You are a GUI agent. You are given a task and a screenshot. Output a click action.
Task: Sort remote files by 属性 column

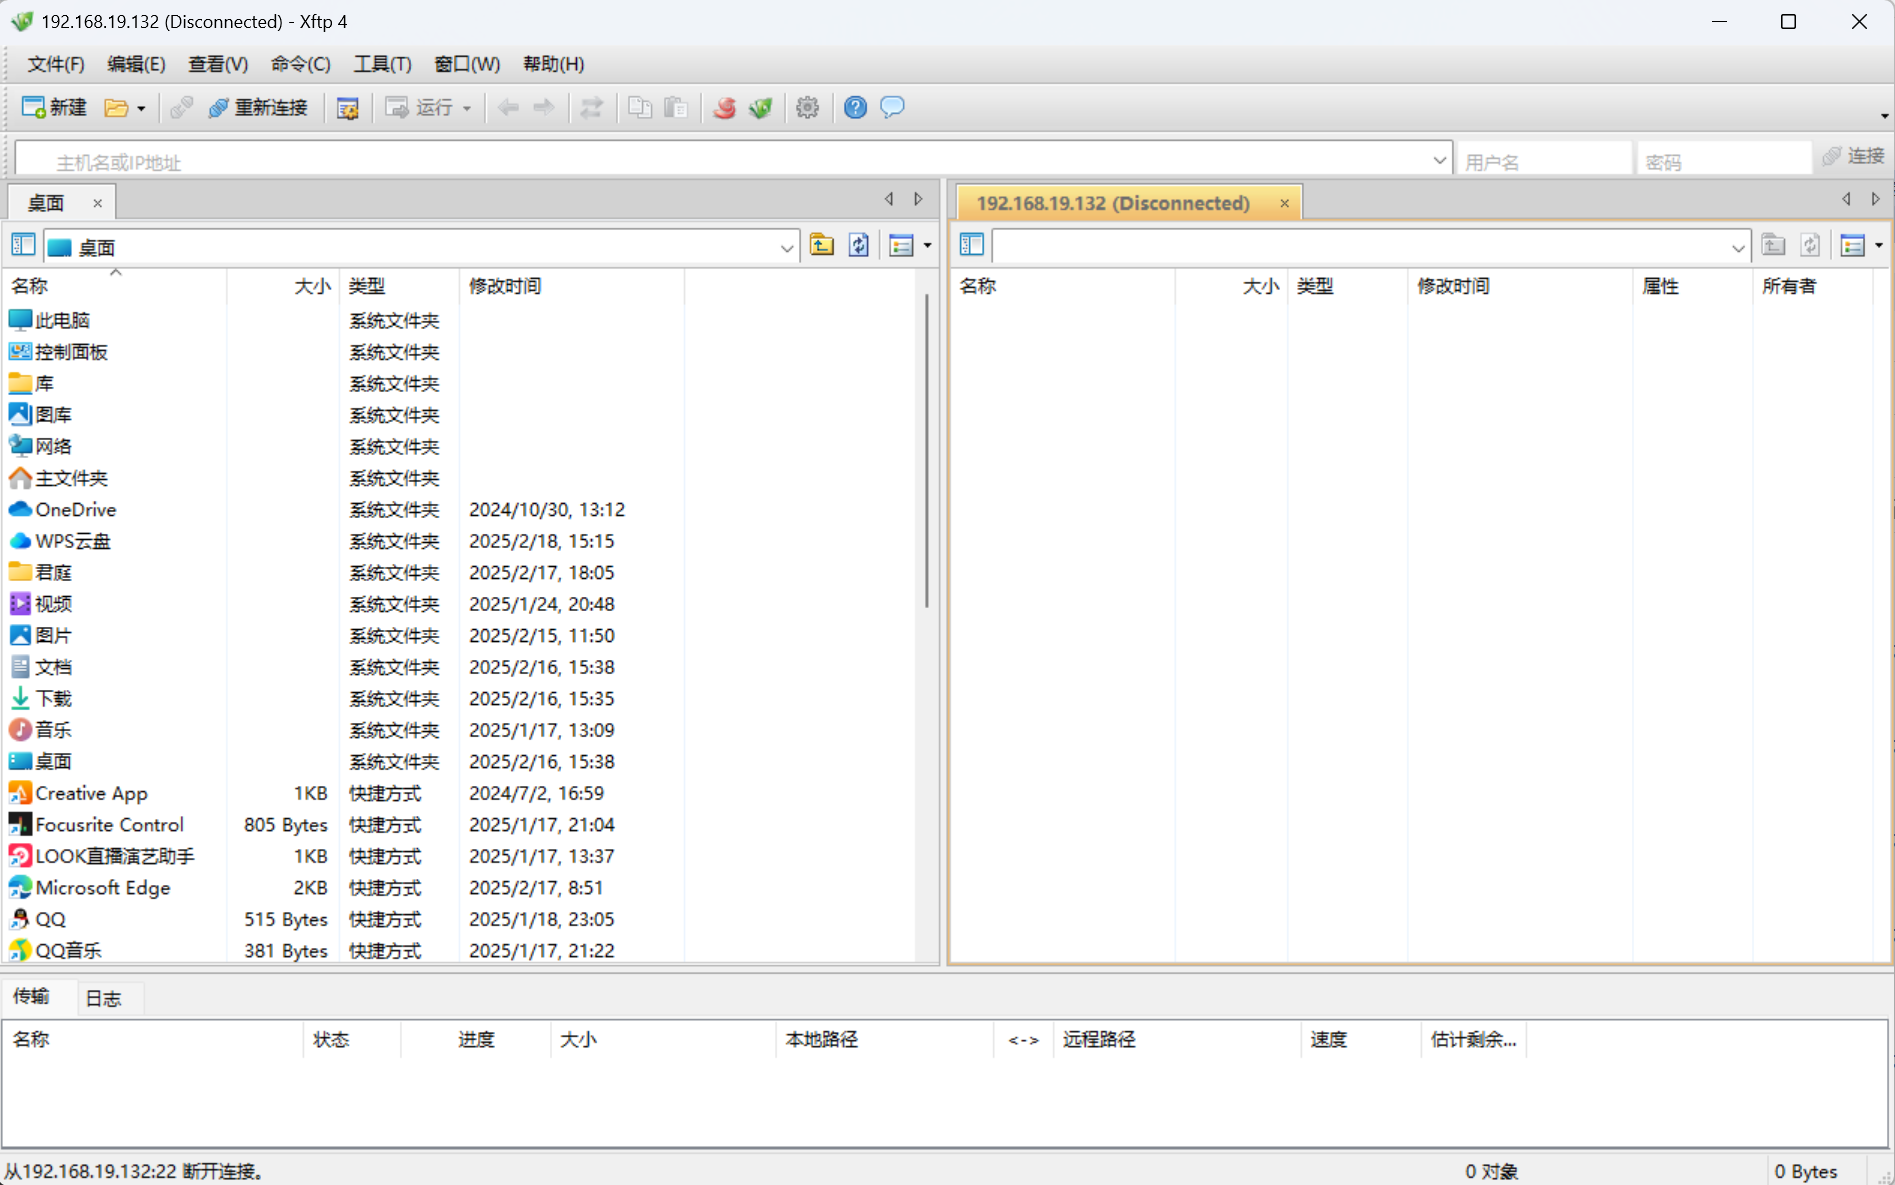tap(1692, 286)
